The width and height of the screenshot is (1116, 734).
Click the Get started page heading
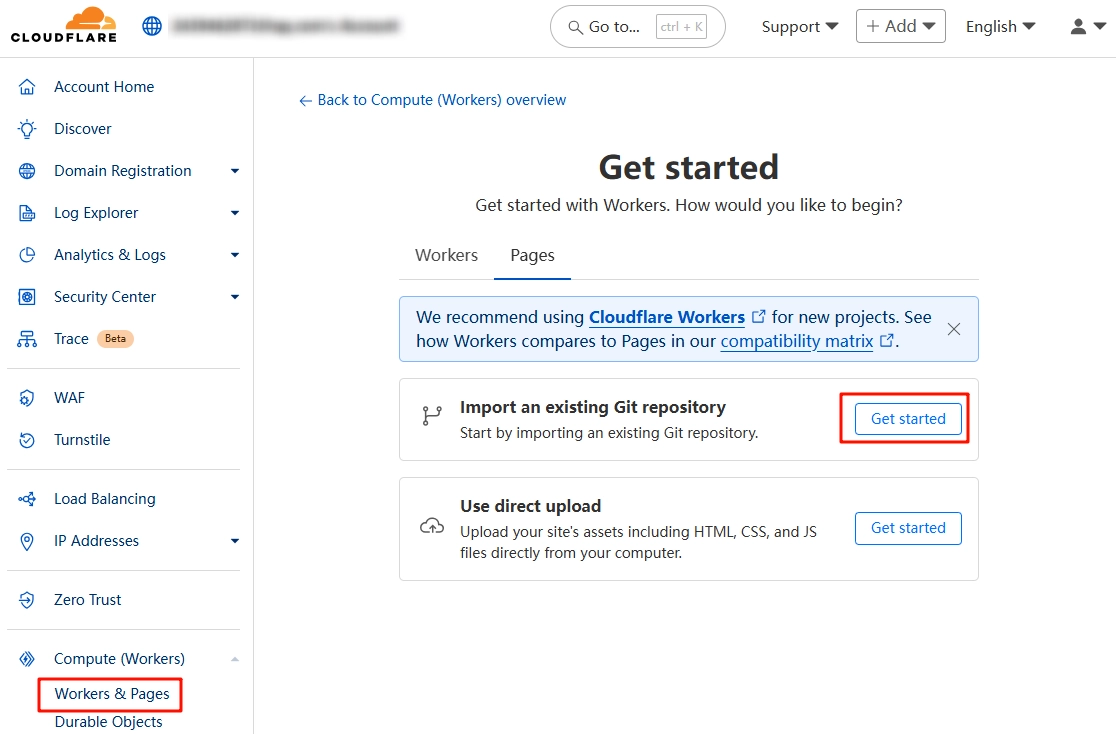click(689, 168)
